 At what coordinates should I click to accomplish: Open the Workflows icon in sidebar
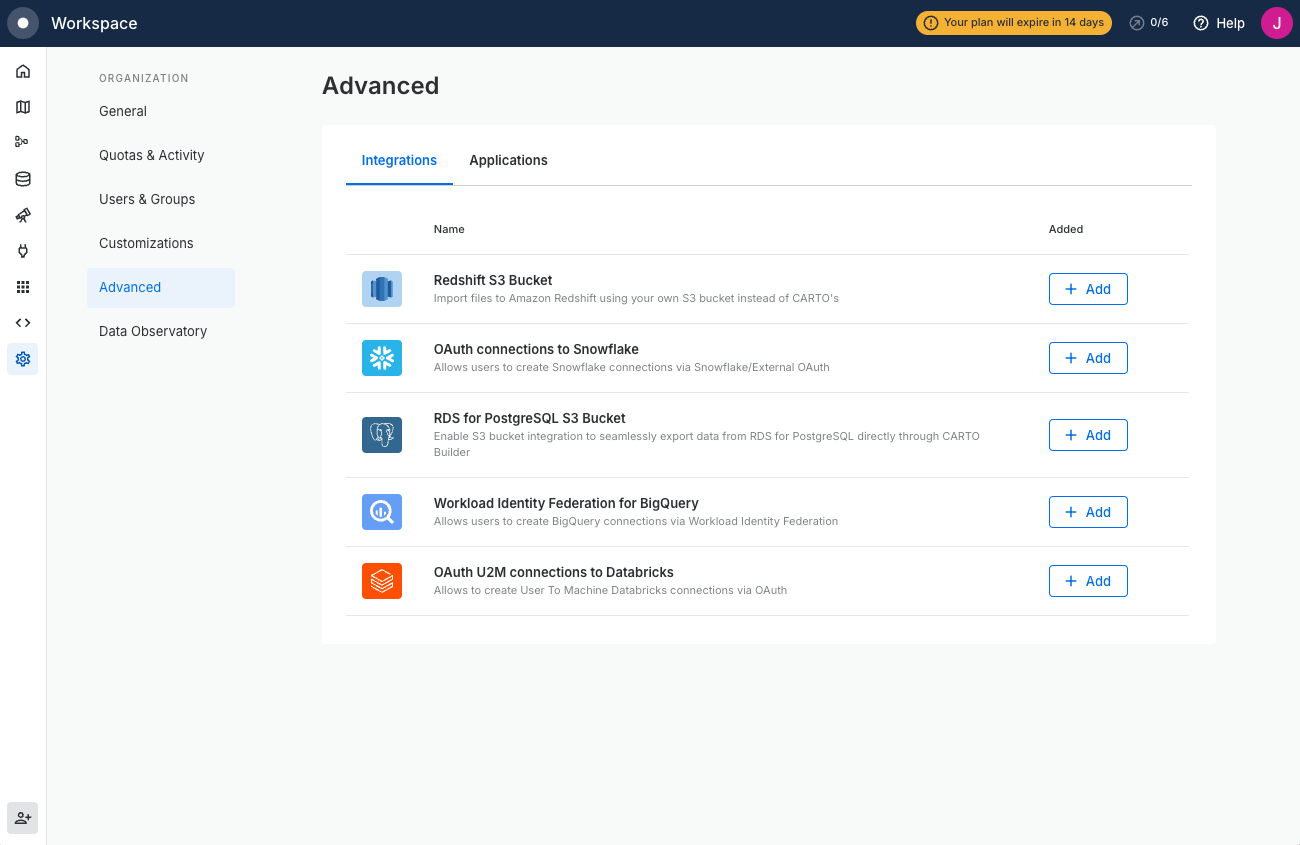(23, 143)
